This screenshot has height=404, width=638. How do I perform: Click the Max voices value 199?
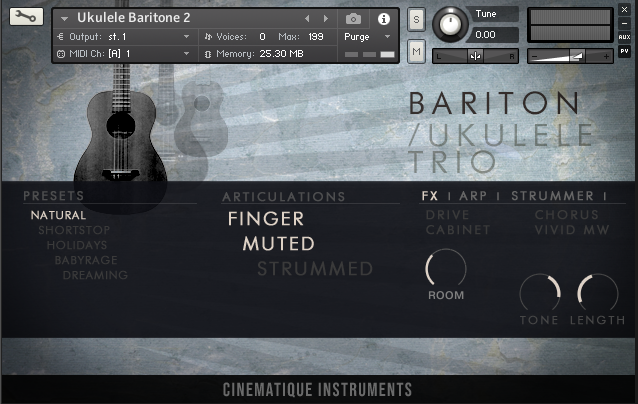click(x=316, y=37)
